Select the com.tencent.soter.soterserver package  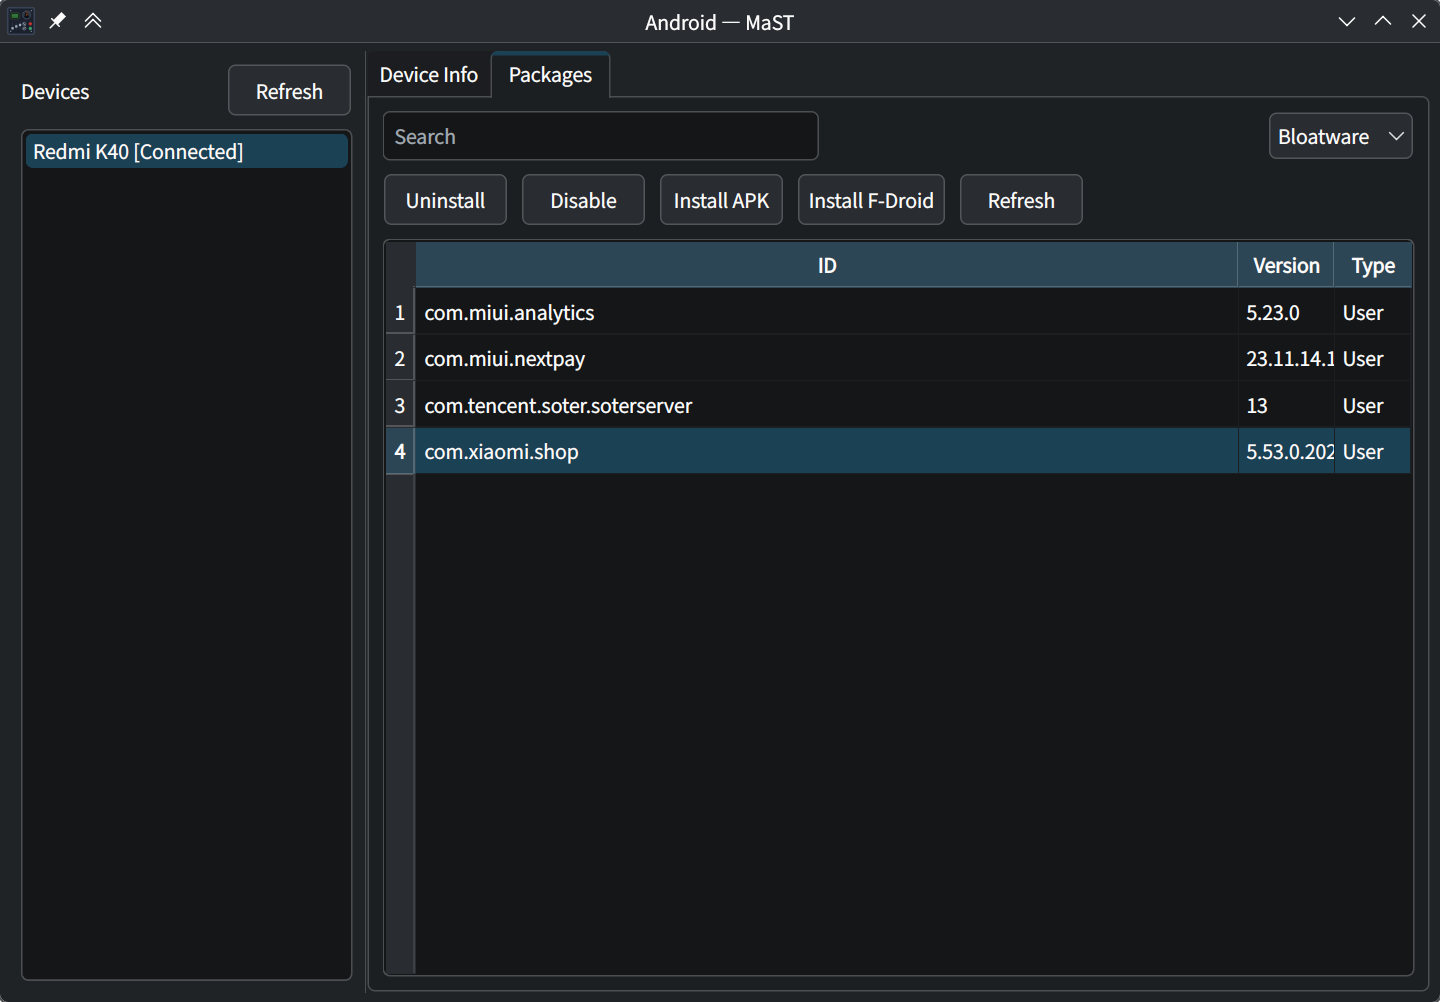tap(827, 405)
